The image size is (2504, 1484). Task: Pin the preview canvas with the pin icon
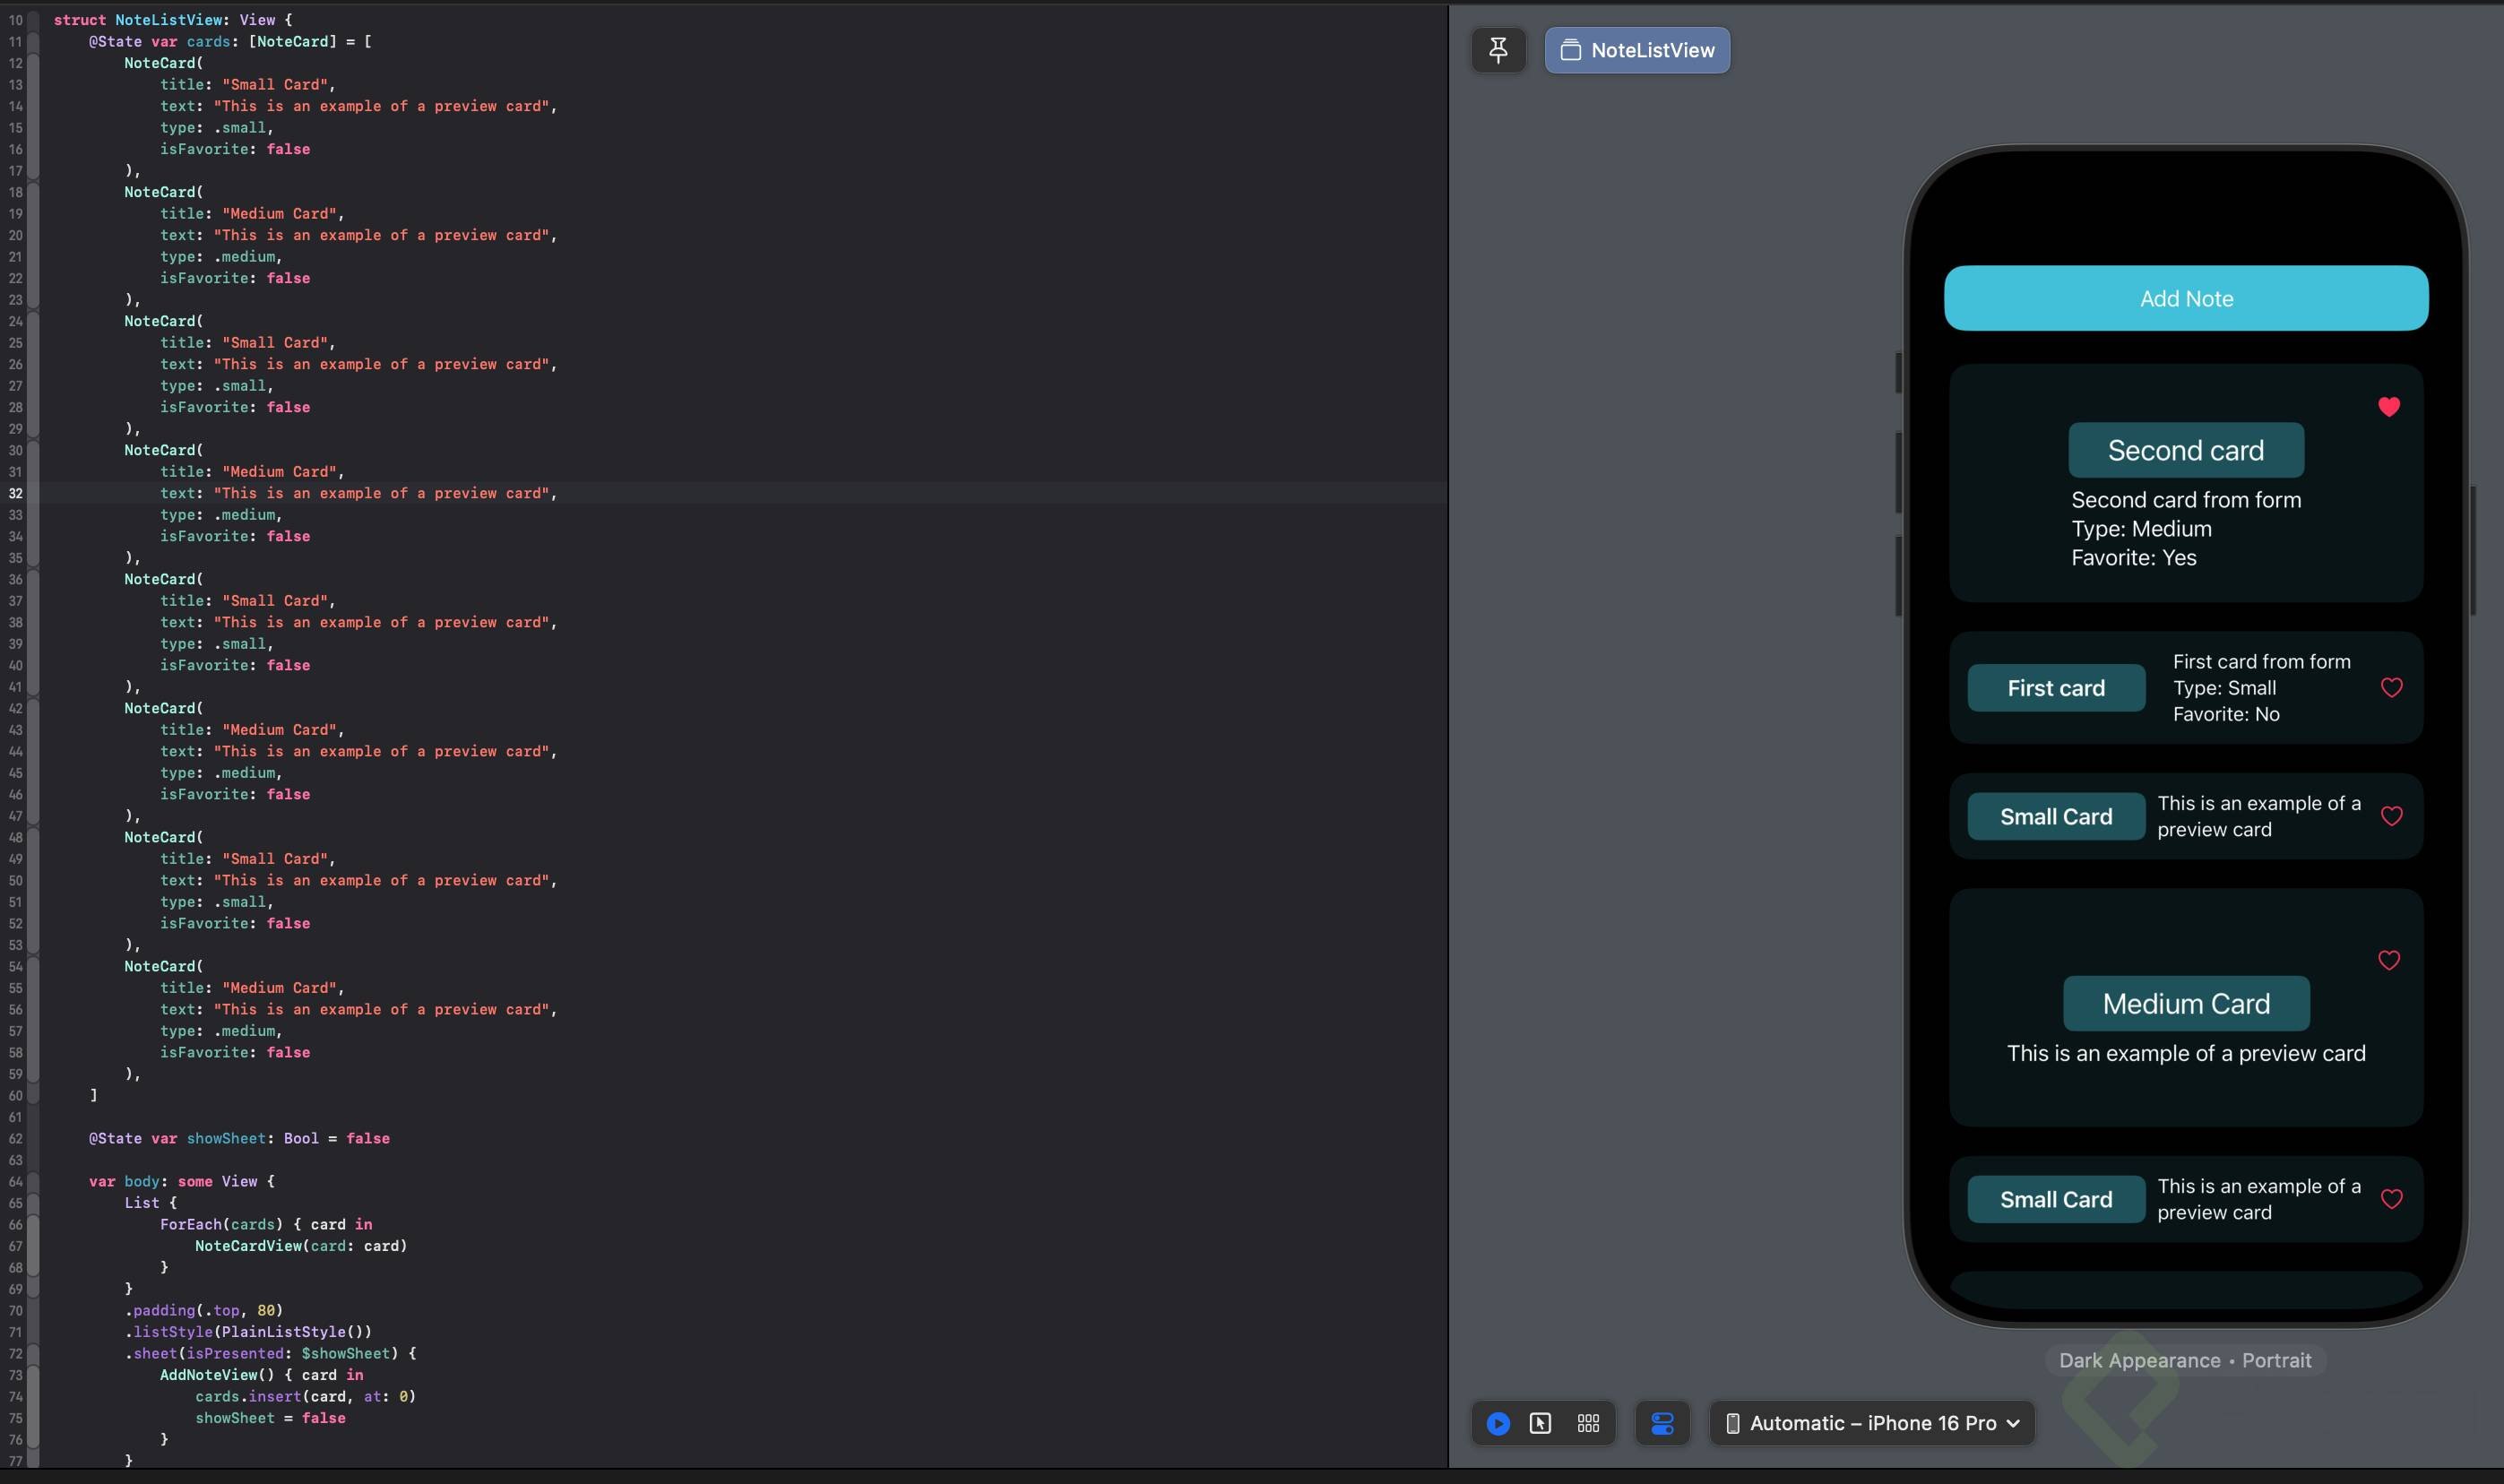(1497, 50)
